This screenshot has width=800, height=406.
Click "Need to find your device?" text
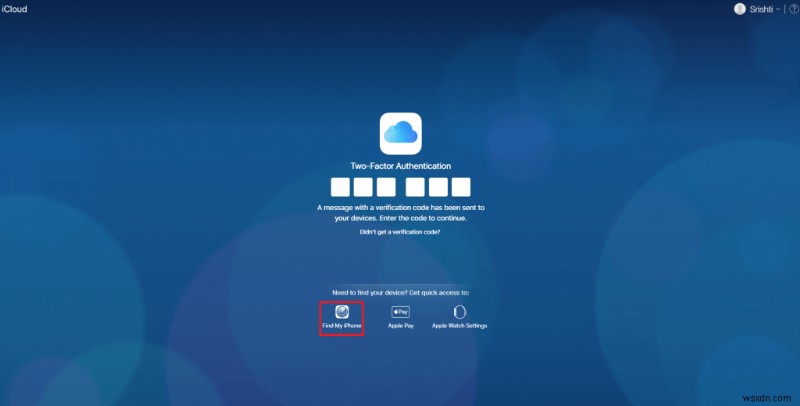(370, 293)
